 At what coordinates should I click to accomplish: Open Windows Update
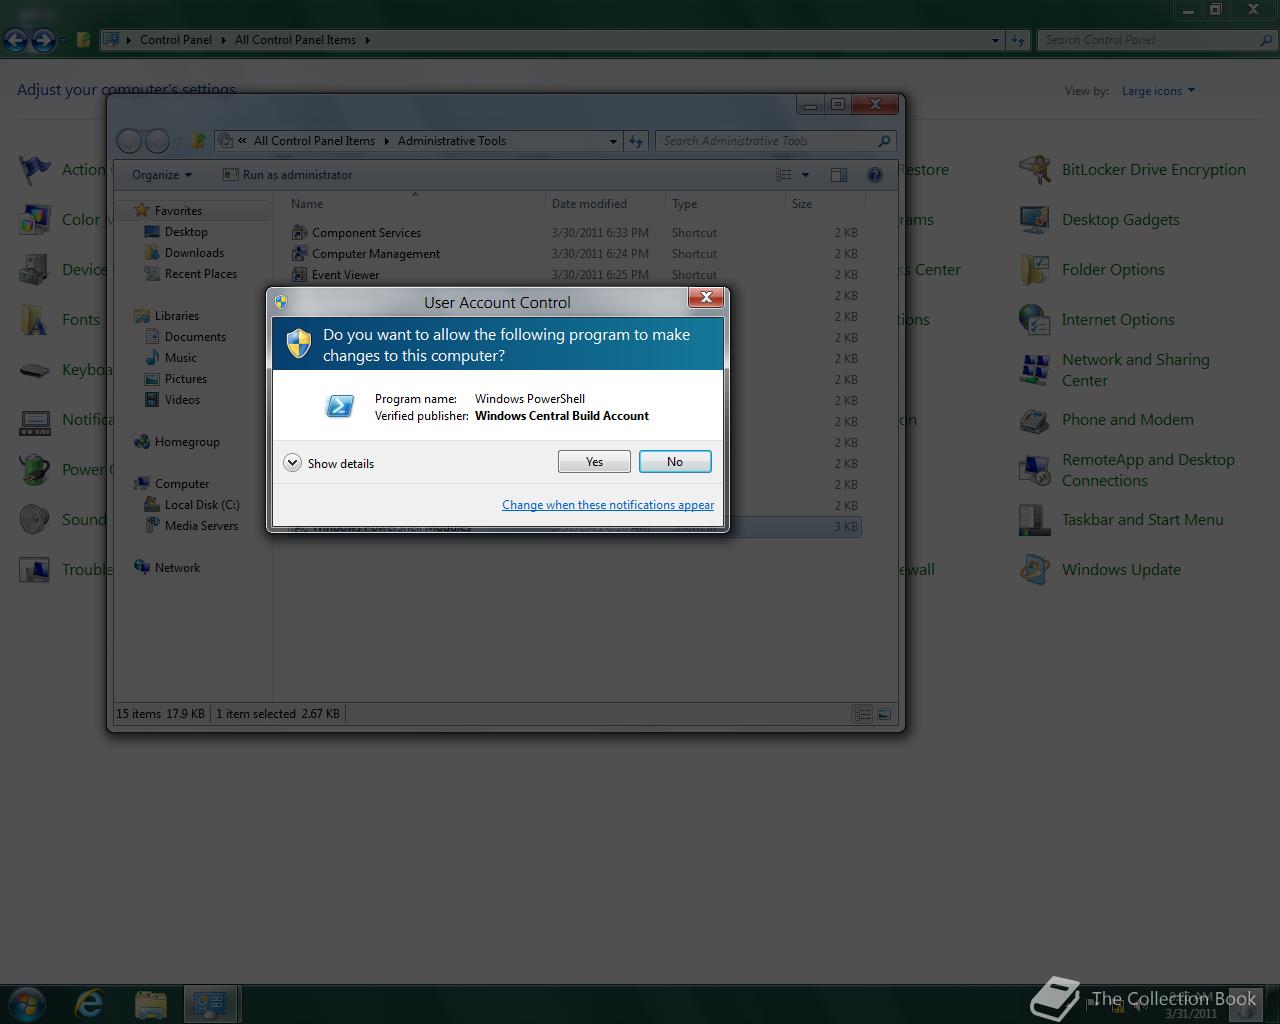click(1100, 570)
